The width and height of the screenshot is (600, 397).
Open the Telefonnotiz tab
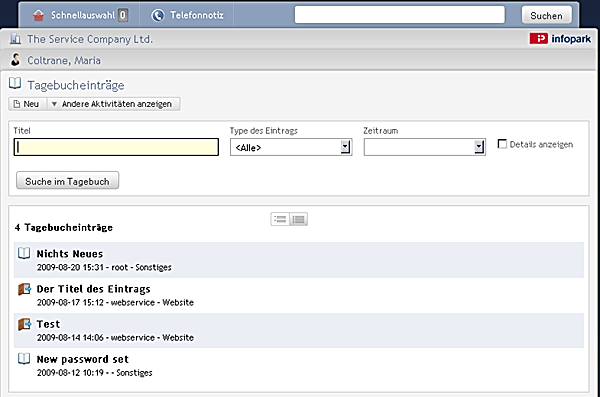click(187, 15)
